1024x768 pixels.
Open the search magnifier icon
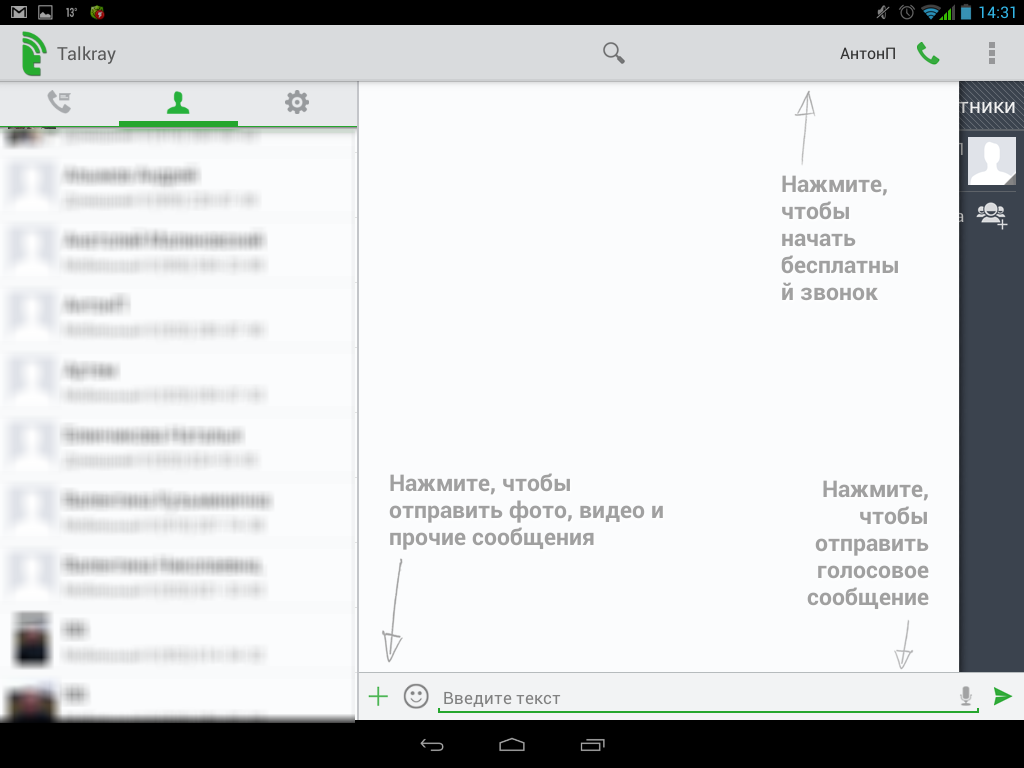coord(614,53)
